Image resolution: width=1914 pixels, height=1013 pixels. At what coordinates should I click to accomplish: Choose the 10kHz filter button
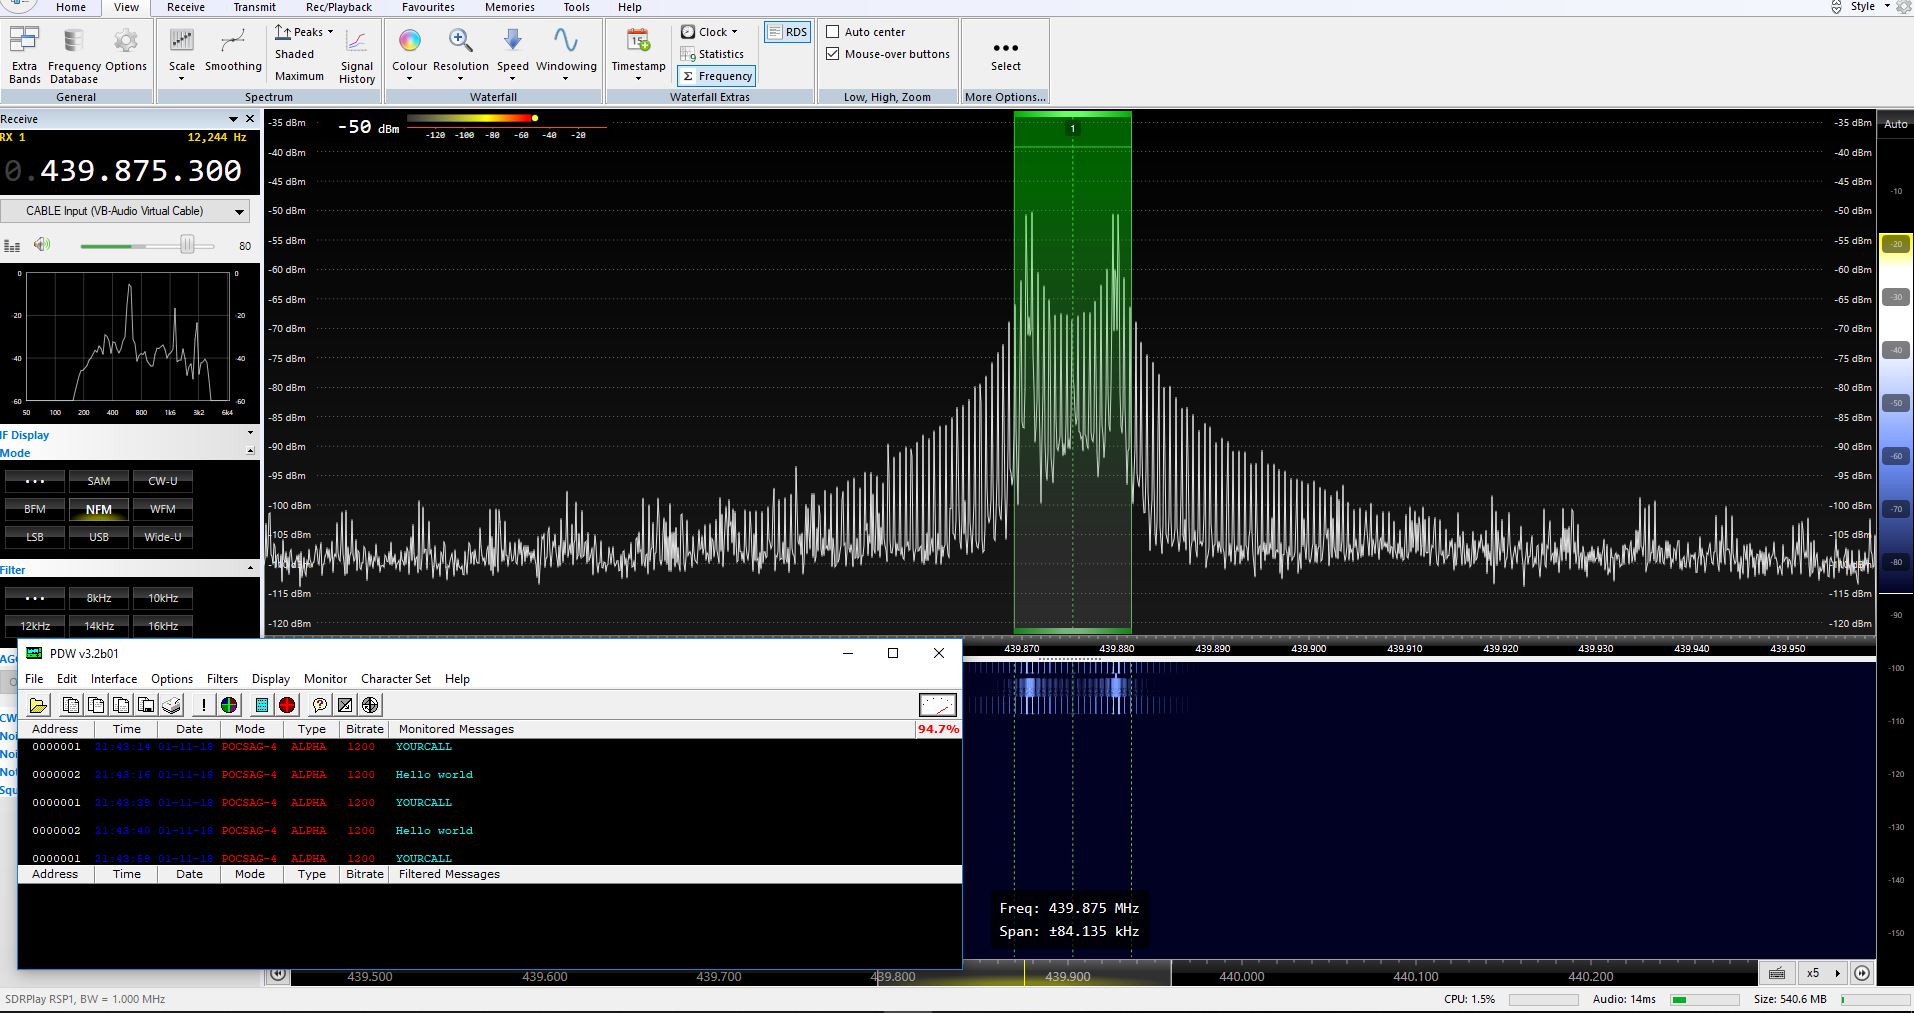pos(163,598)
